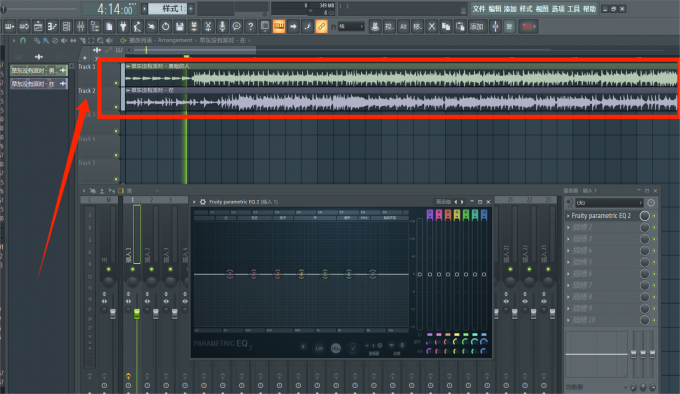Click the arrow left of pattern selector
Viewport: 680px width, 394px height.
coord(144,9)
